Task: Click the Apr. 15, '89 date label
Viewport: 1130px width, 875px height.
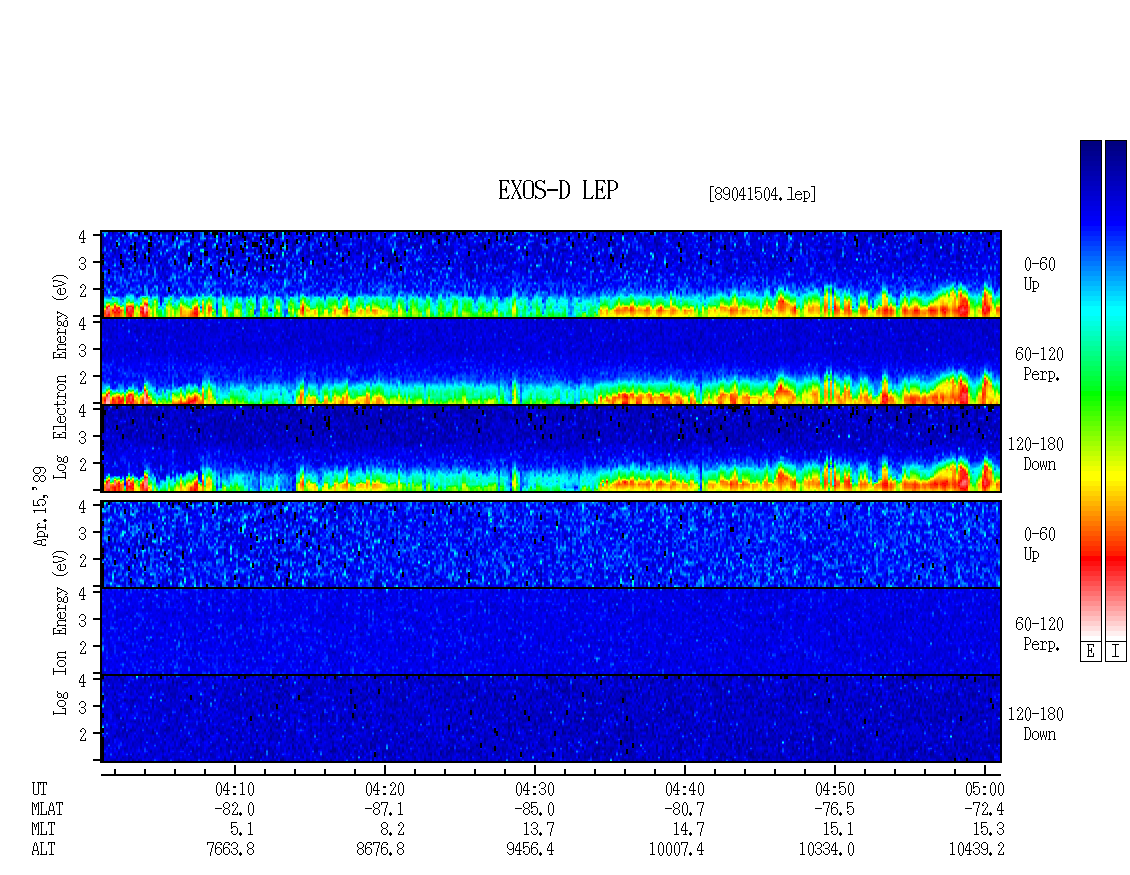Action: pos(40,506)
